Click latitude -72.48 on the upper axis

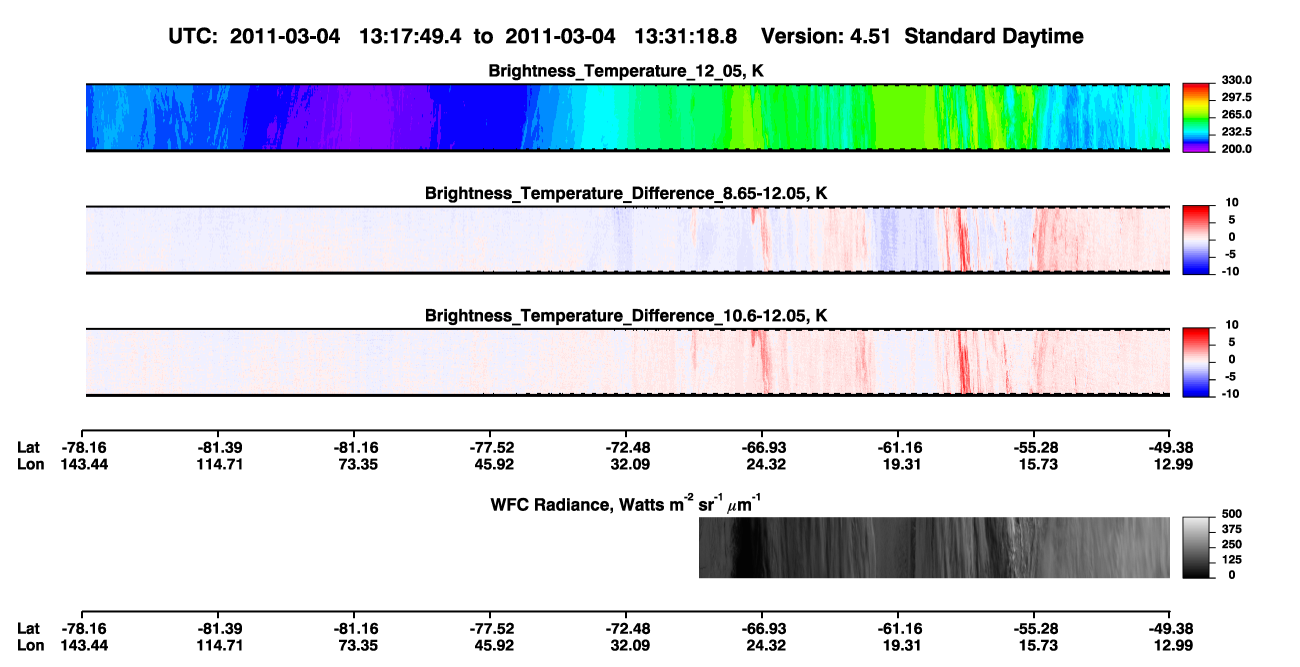click(626, 447)
